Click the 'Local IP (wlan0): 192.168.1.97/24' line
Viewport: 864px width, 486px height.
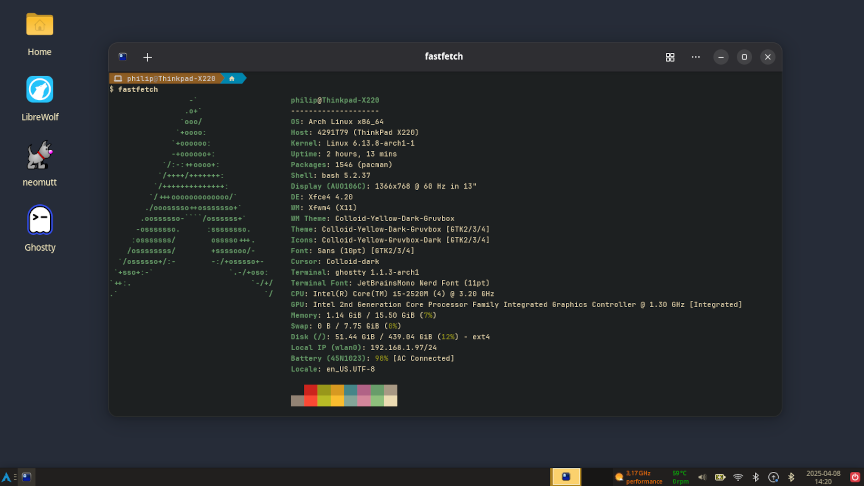(364, 348)
